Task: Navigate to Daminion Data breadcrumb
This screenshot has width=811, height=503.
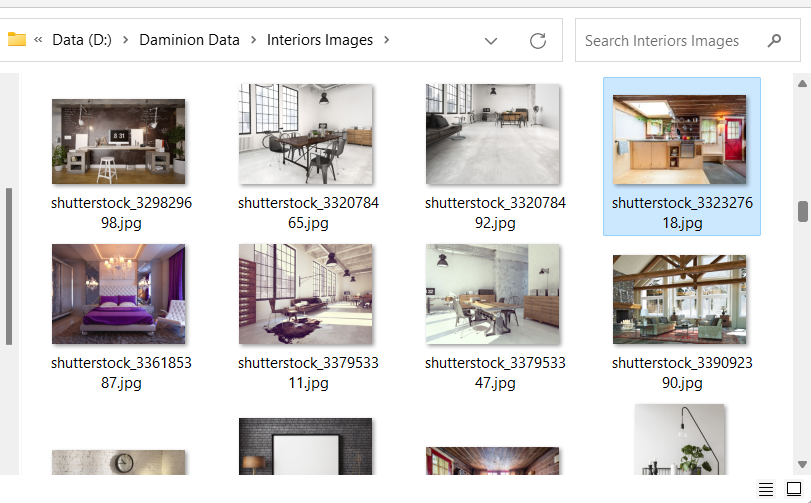Action: pyautogui.click(x=189, y=41)
